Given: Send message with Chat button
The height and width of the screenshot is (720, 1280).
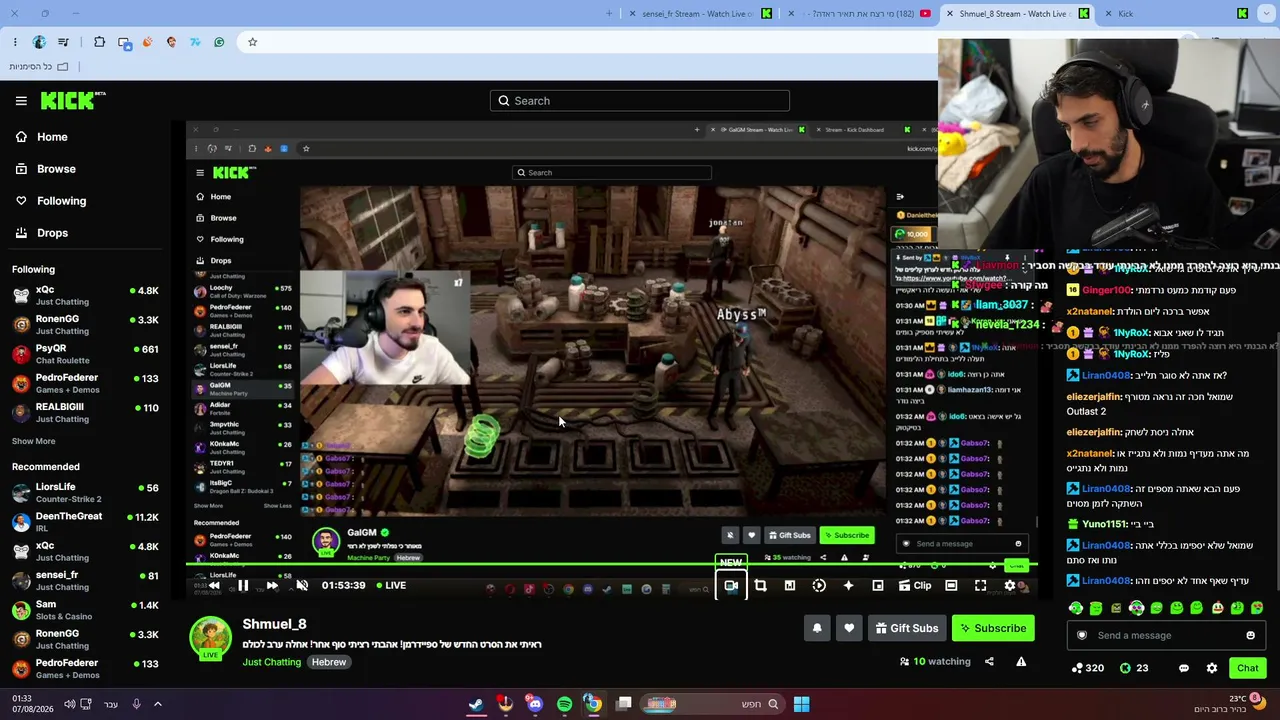Looking at the screenshot, I should (x=1247, y=668).
